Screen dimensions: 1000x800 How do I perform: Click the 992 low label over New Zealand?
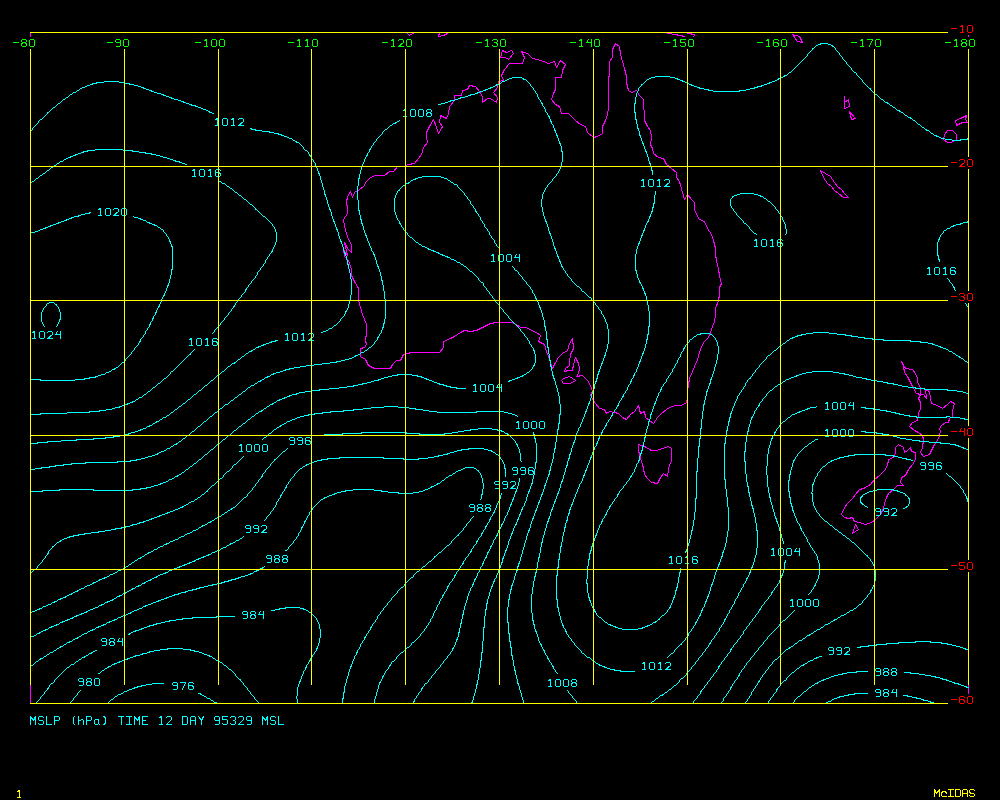point(886,512)
